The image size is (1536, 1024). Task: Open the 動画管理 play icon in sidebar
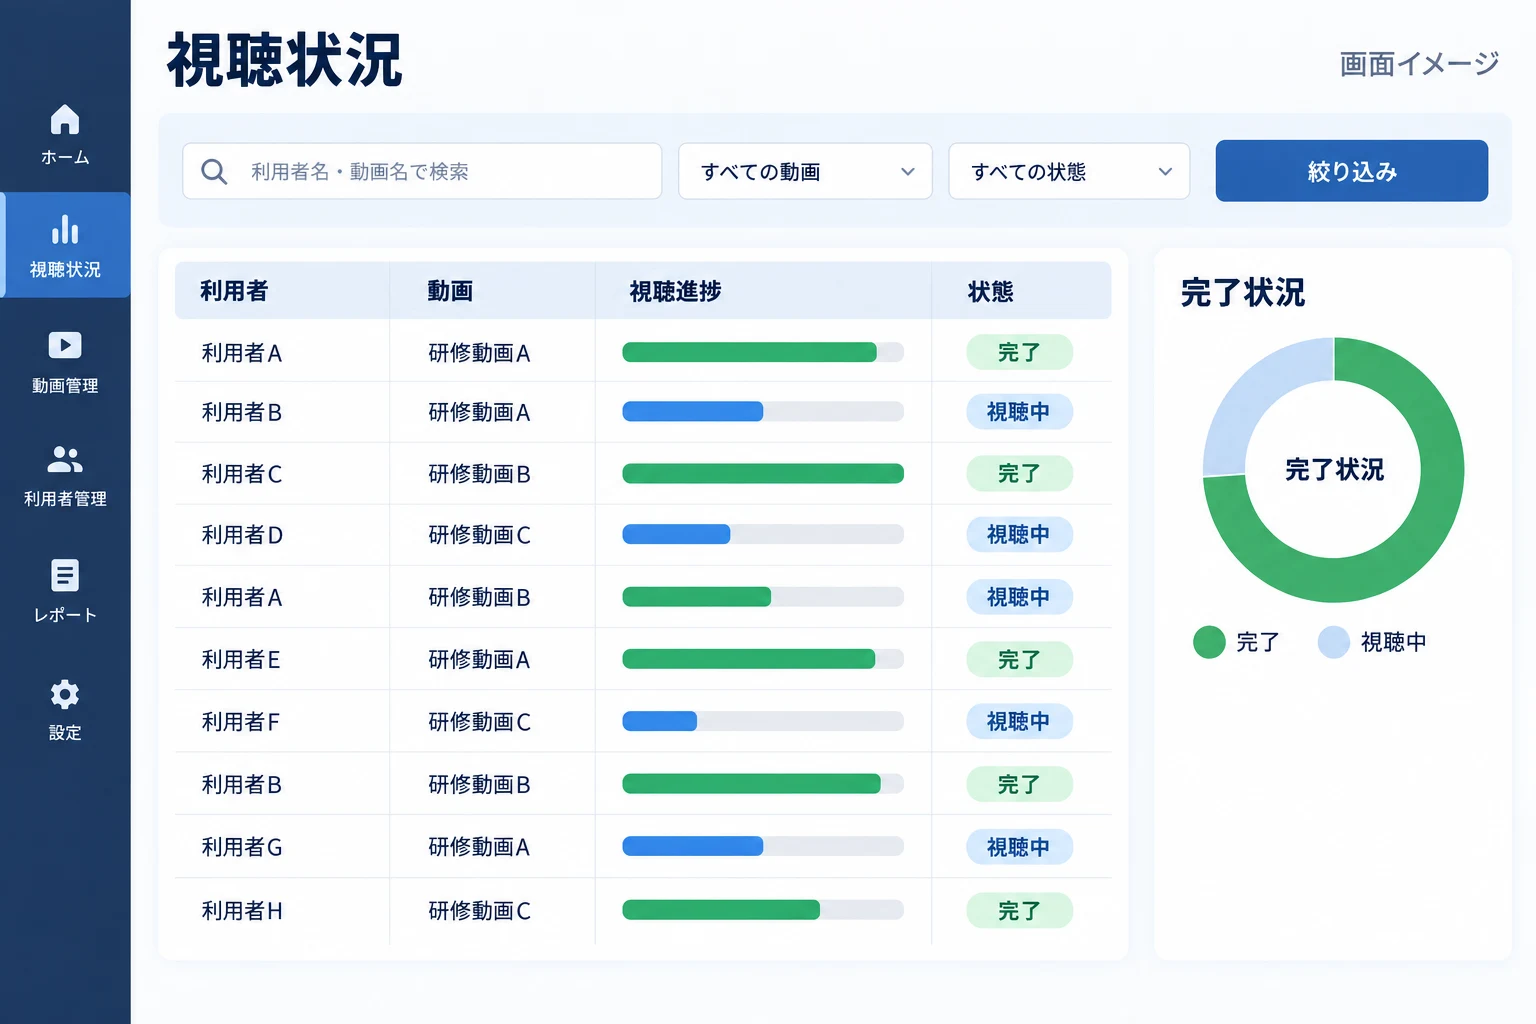click(65, 345)
